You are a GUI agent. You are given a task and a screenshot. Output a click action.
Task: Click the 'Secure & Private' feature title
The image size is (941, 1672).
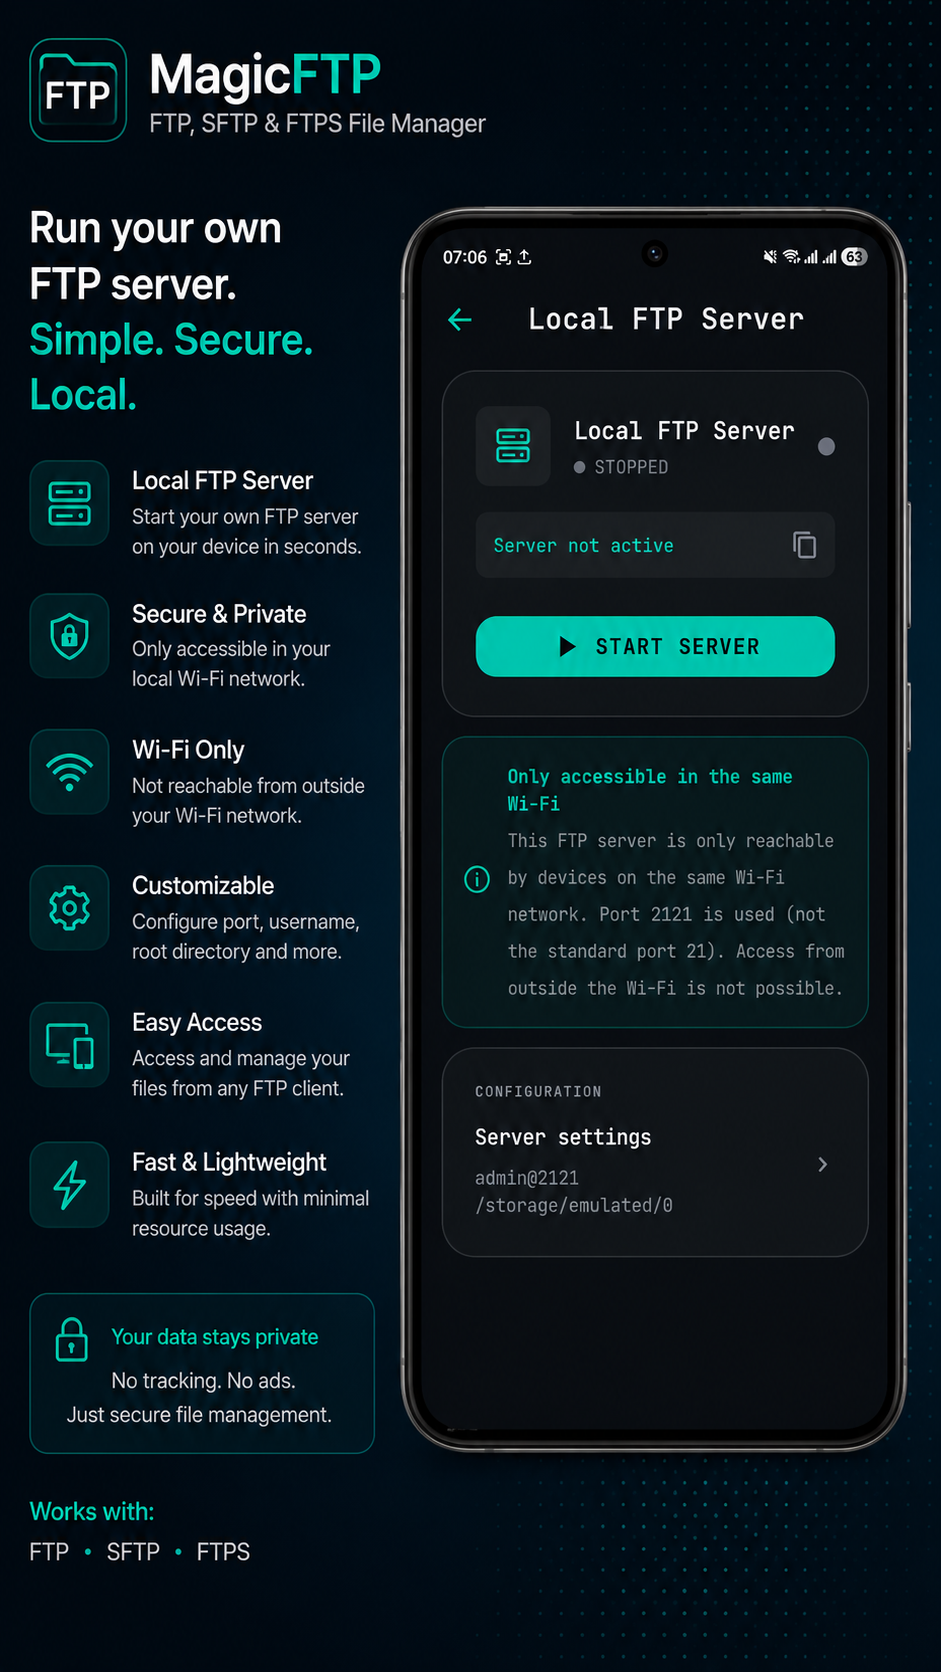[x=219, y=614]
